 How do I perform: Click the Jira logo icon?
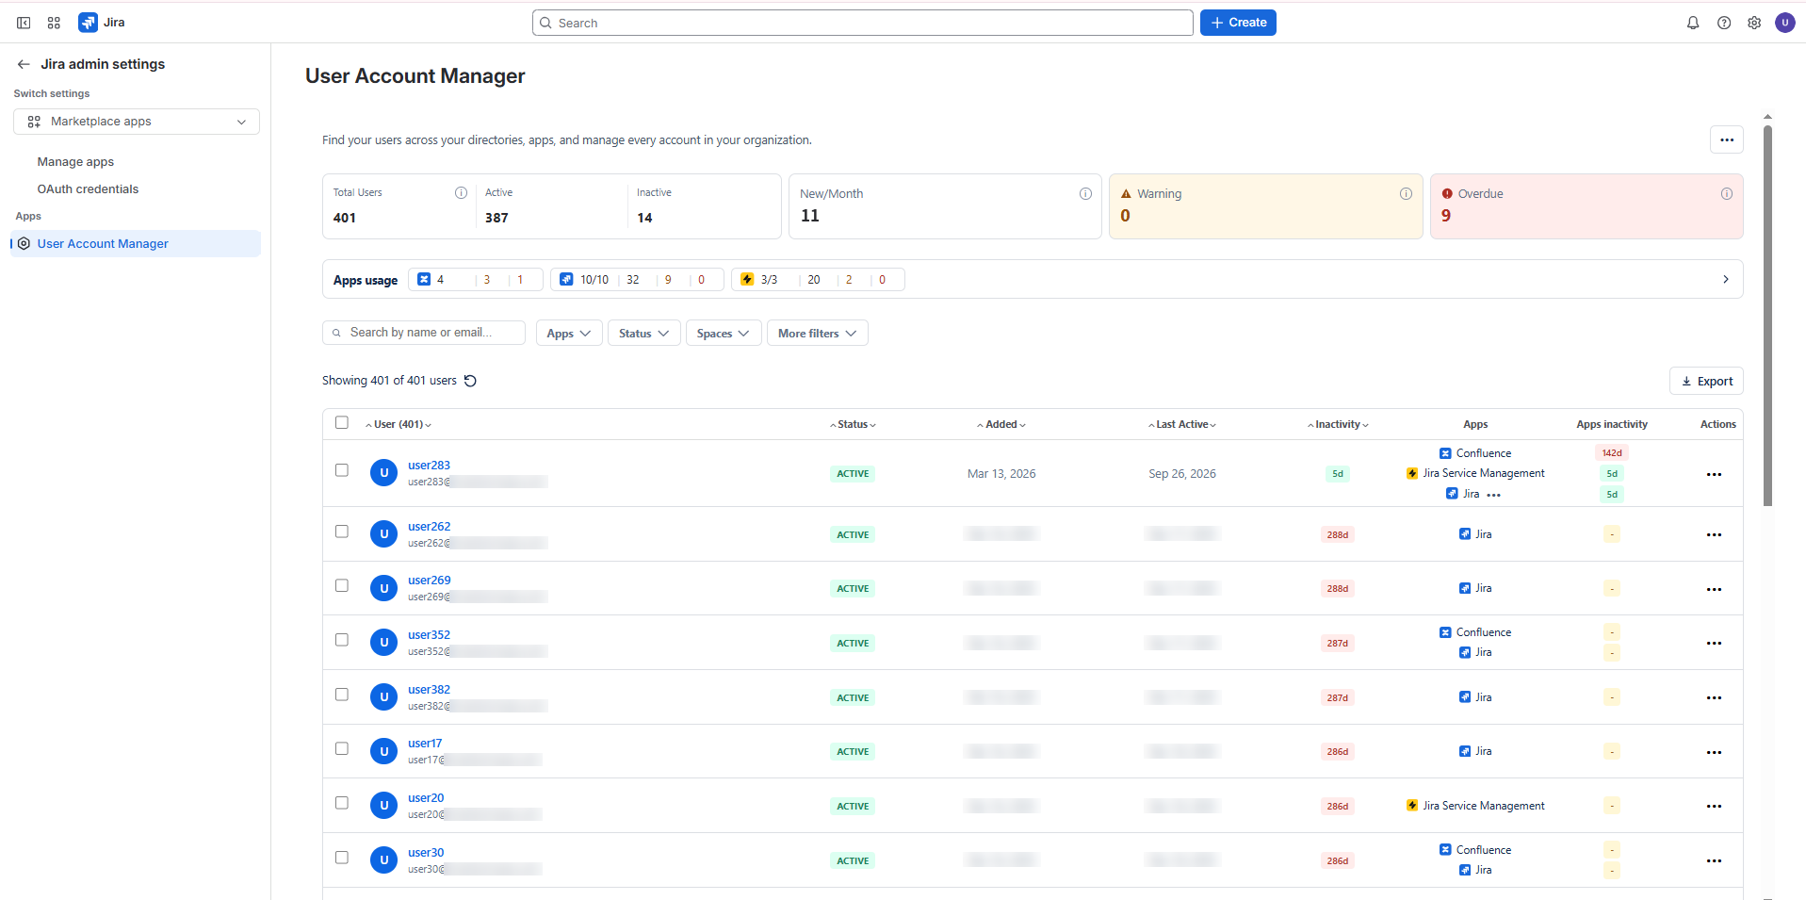pos(88,22)
